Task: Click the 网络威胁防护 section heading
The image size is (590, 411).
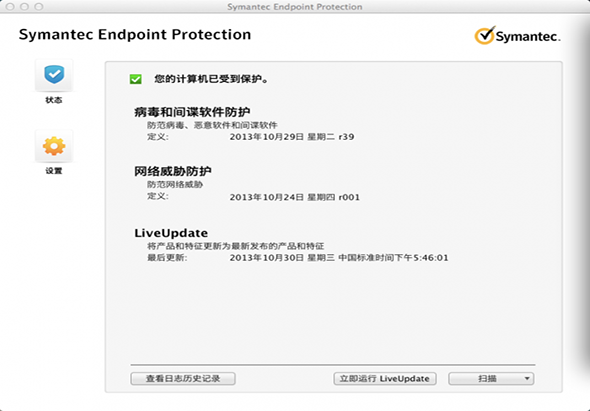Action: 173,171
